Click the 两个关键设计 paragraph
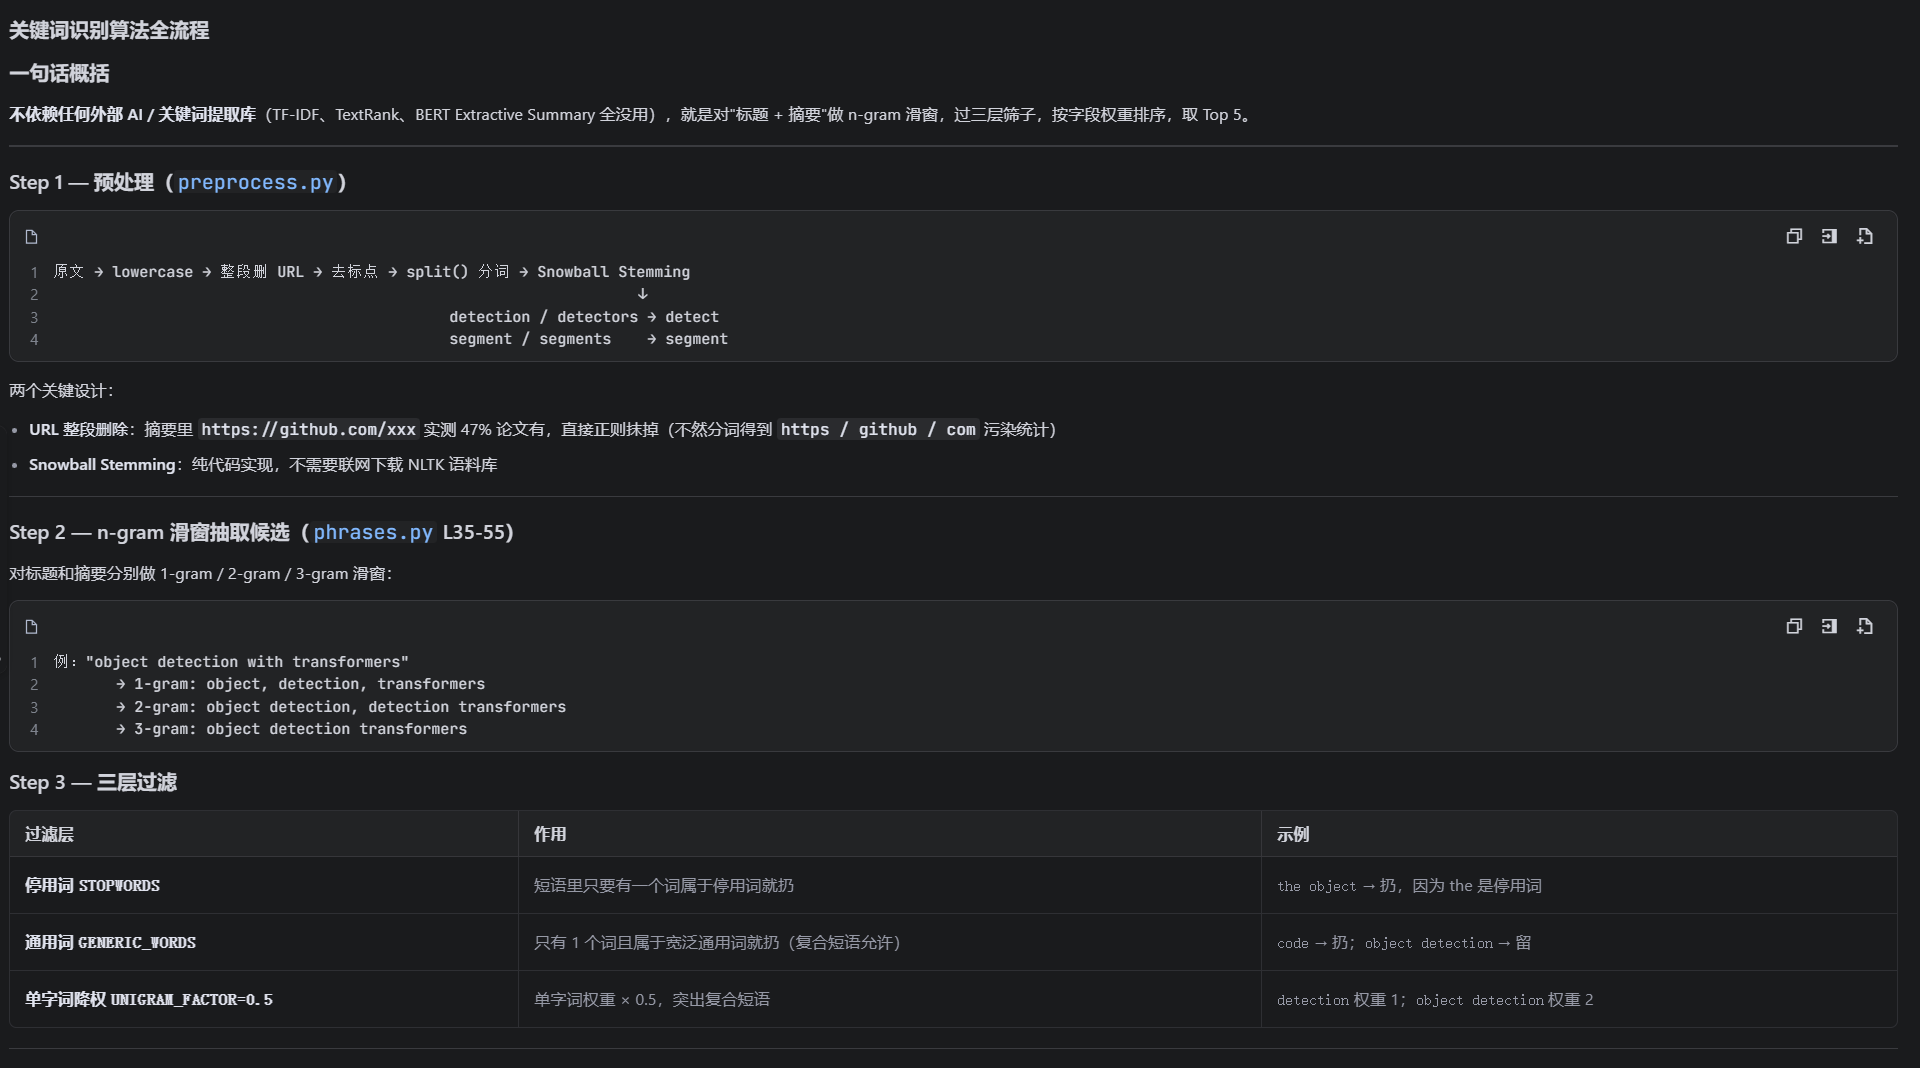1920x1068 pixels. tap(62, 390)
